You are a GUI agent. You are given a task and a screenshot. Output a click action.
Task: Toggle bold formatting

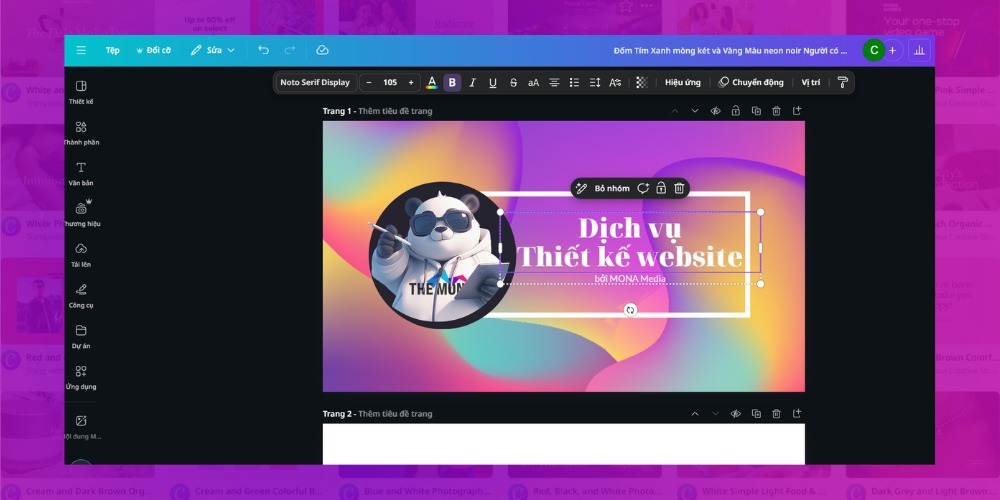[452, 82]
